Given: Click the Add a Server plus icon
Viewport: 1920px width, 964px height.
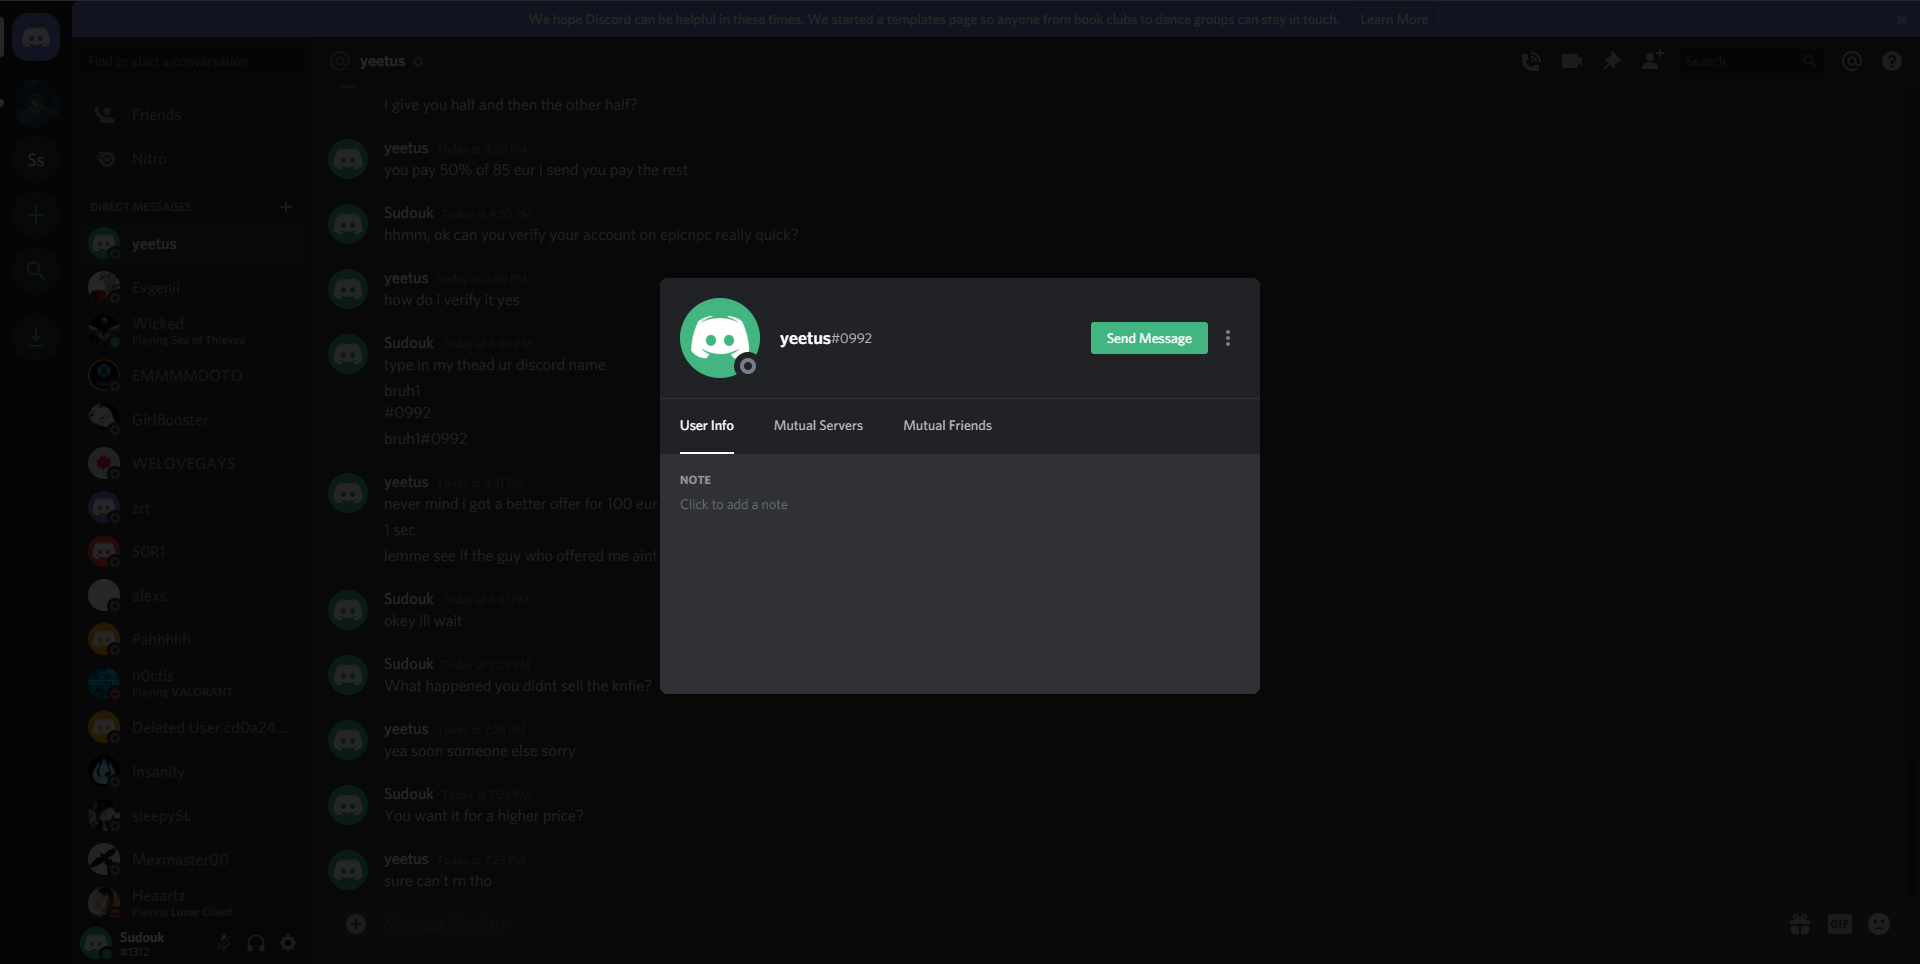Looking at the screenshot, I should 36,215.
